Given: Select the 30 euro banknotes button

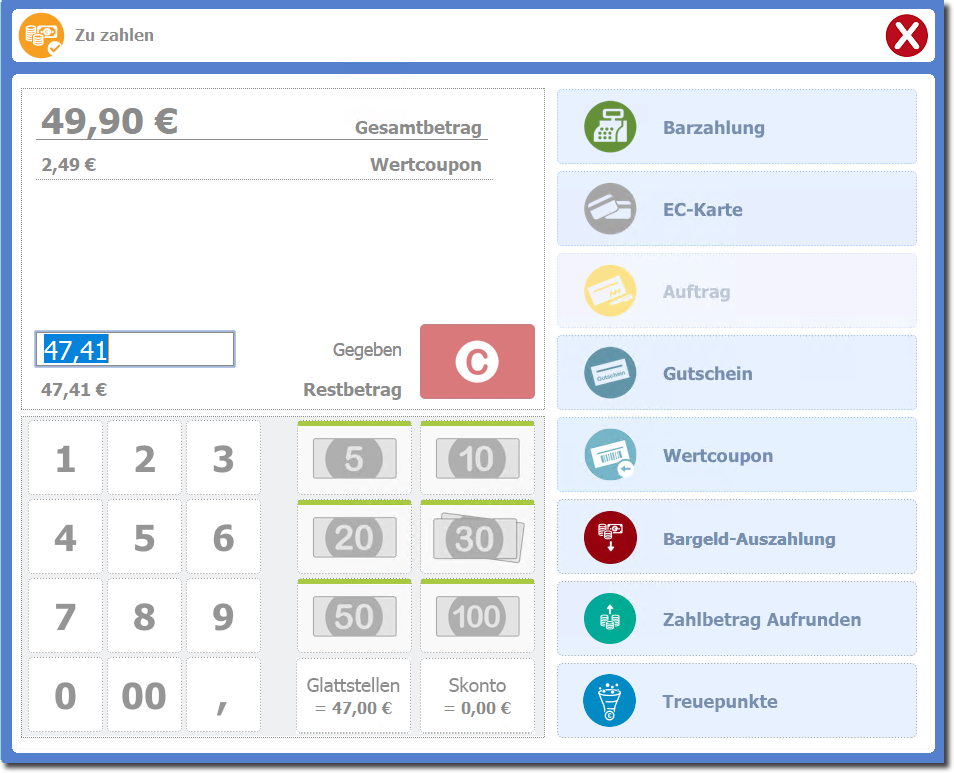Looking at the screenshot, I should (x=477, y=538).
